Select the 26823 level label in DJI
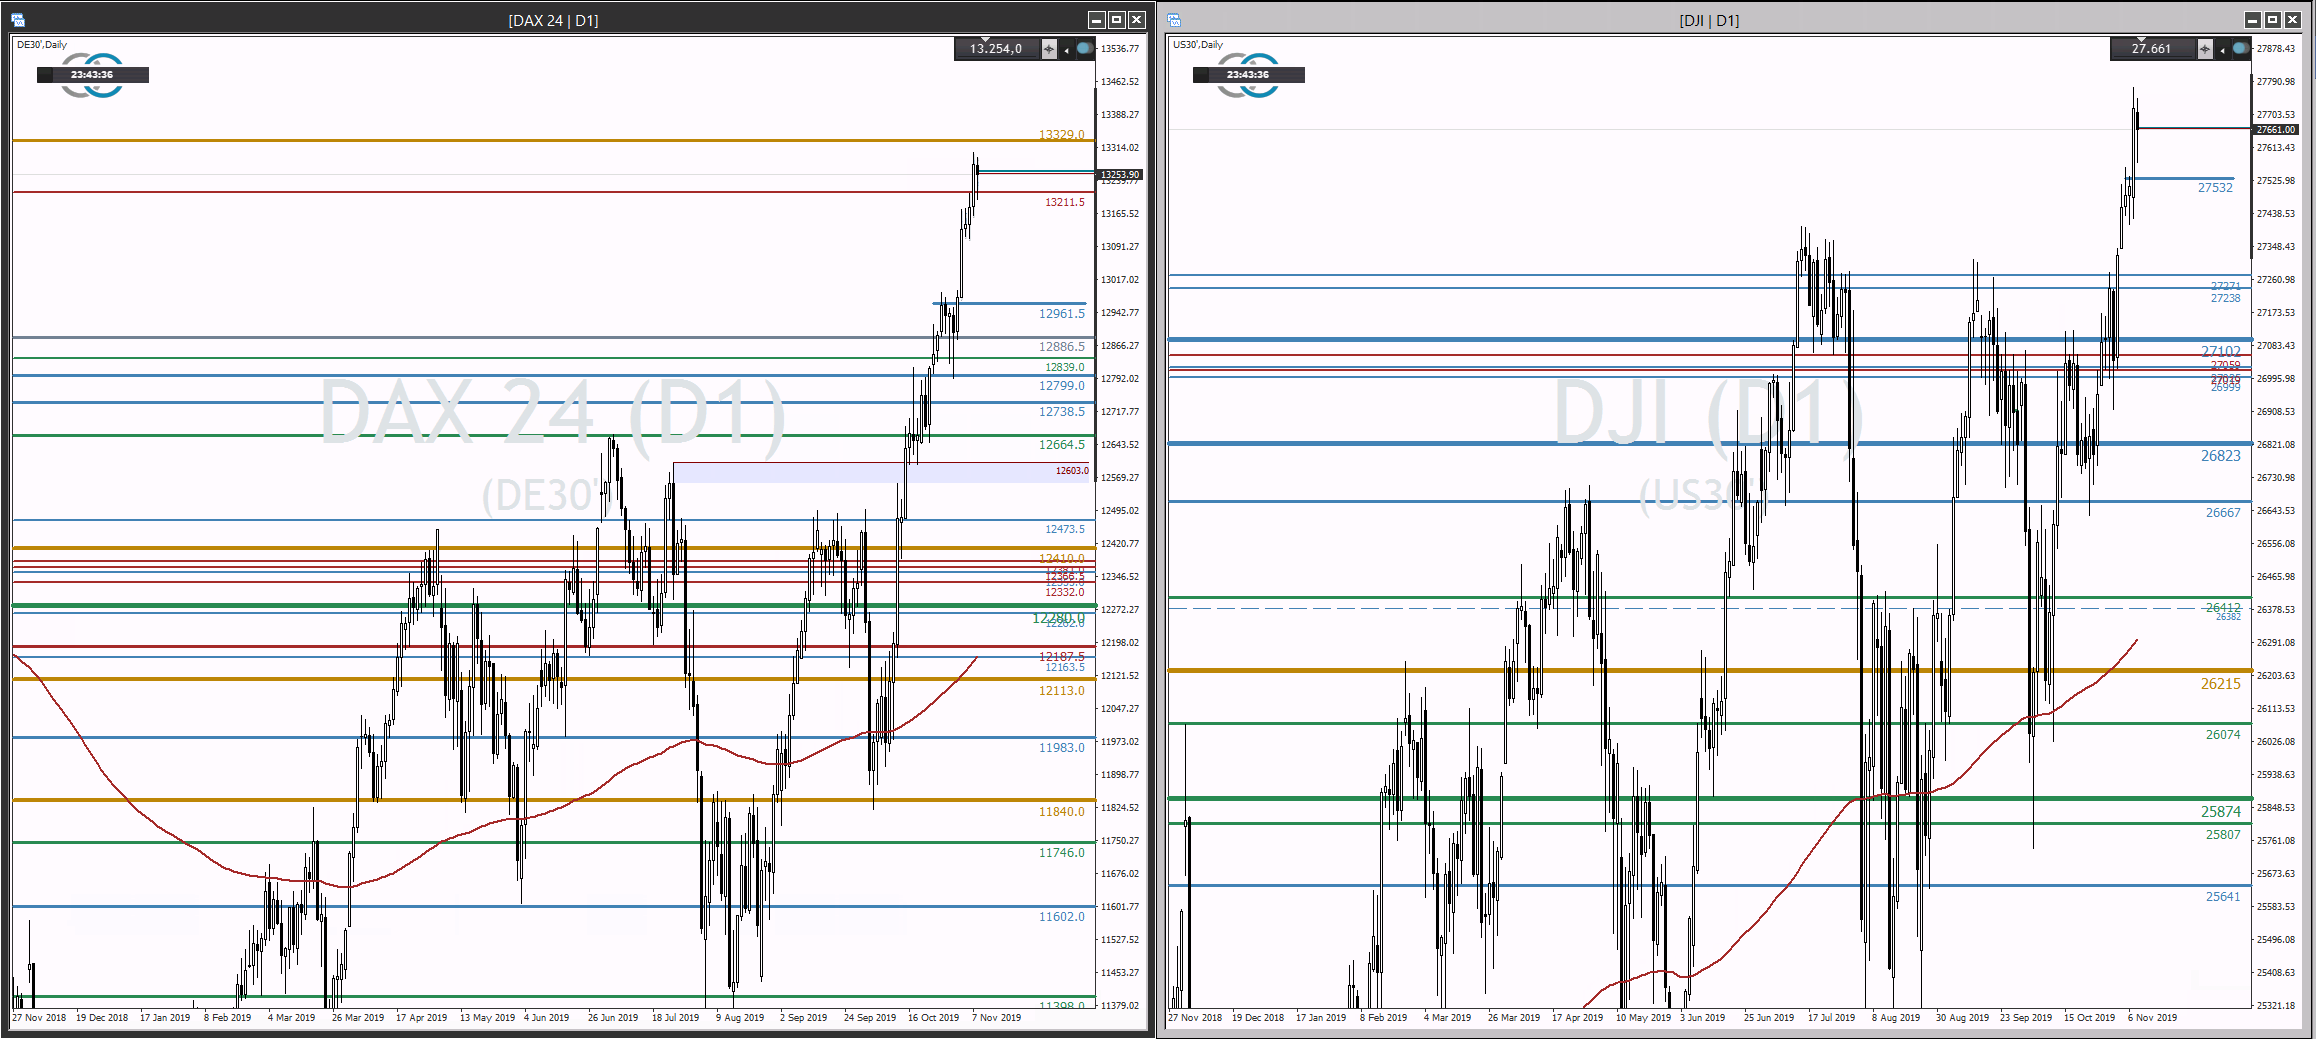This screenshot has height=1039, width=2316. coord(2221,456)
